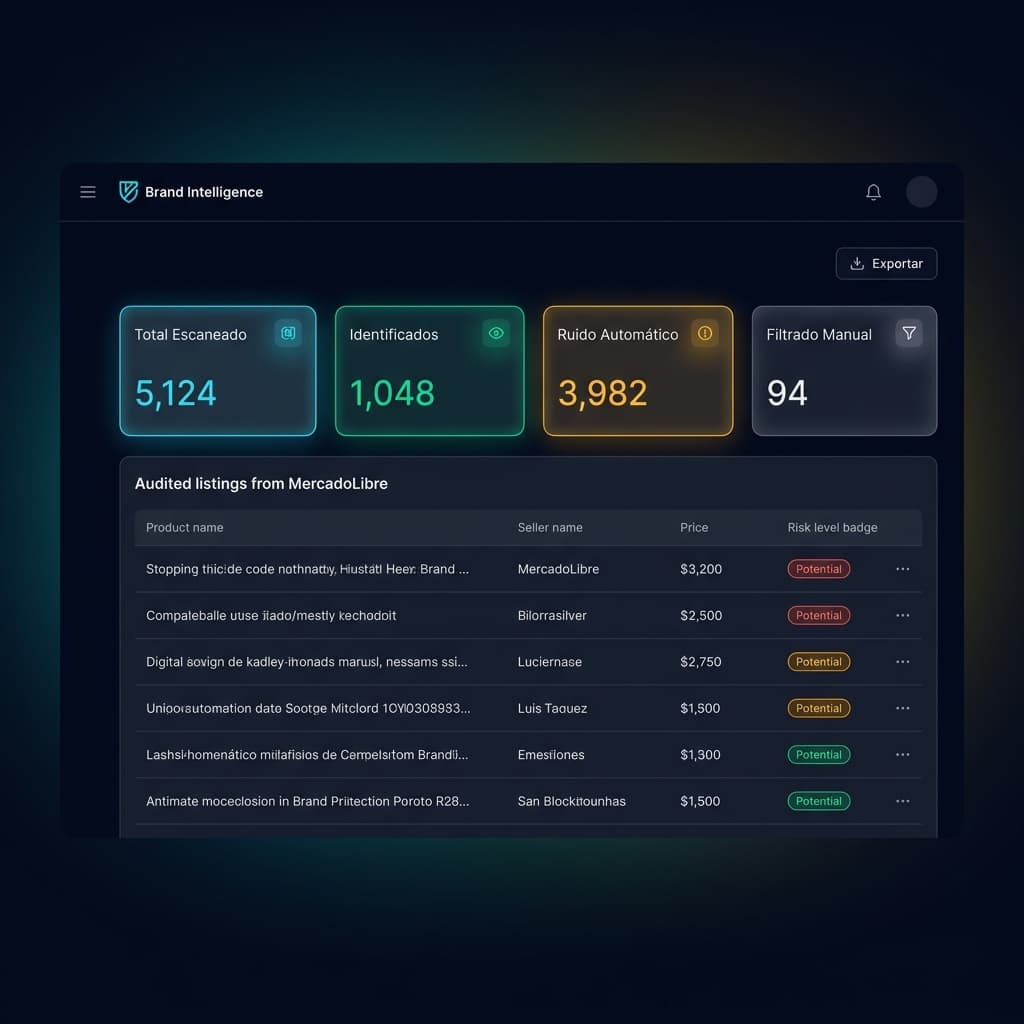The image size is (1024, 1024).
Task: Select the Identificados value 1,048
Action: pyautogui.click(x=392, y=393)
